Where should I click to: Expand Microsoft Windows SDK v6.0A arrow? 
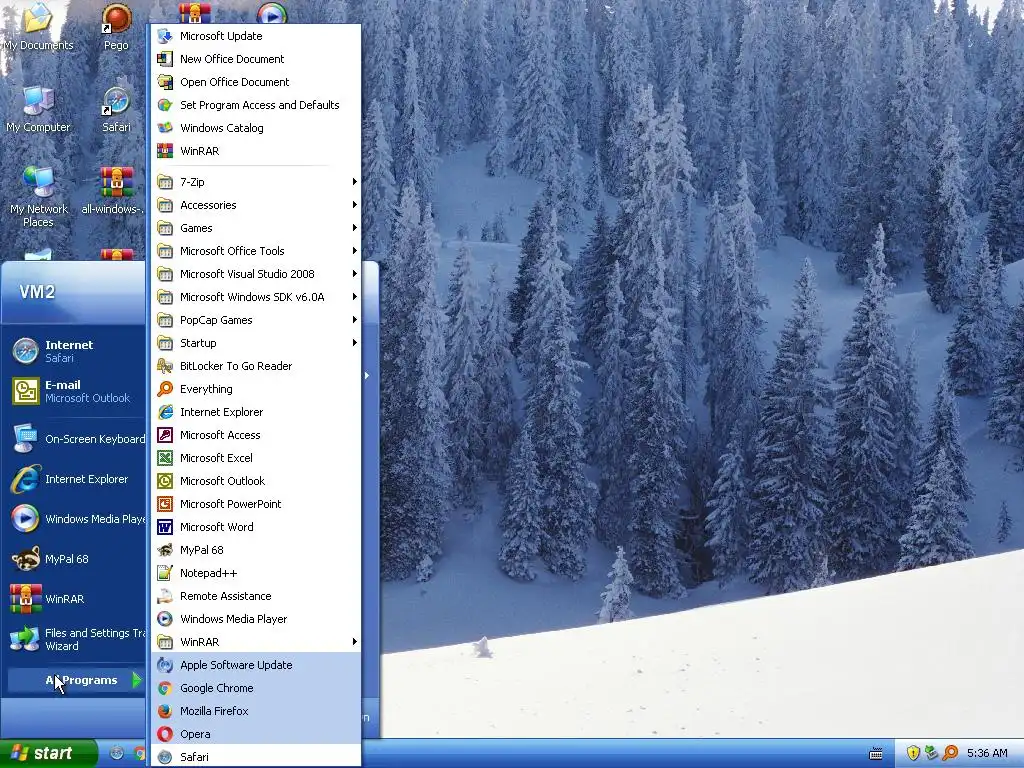354,296
